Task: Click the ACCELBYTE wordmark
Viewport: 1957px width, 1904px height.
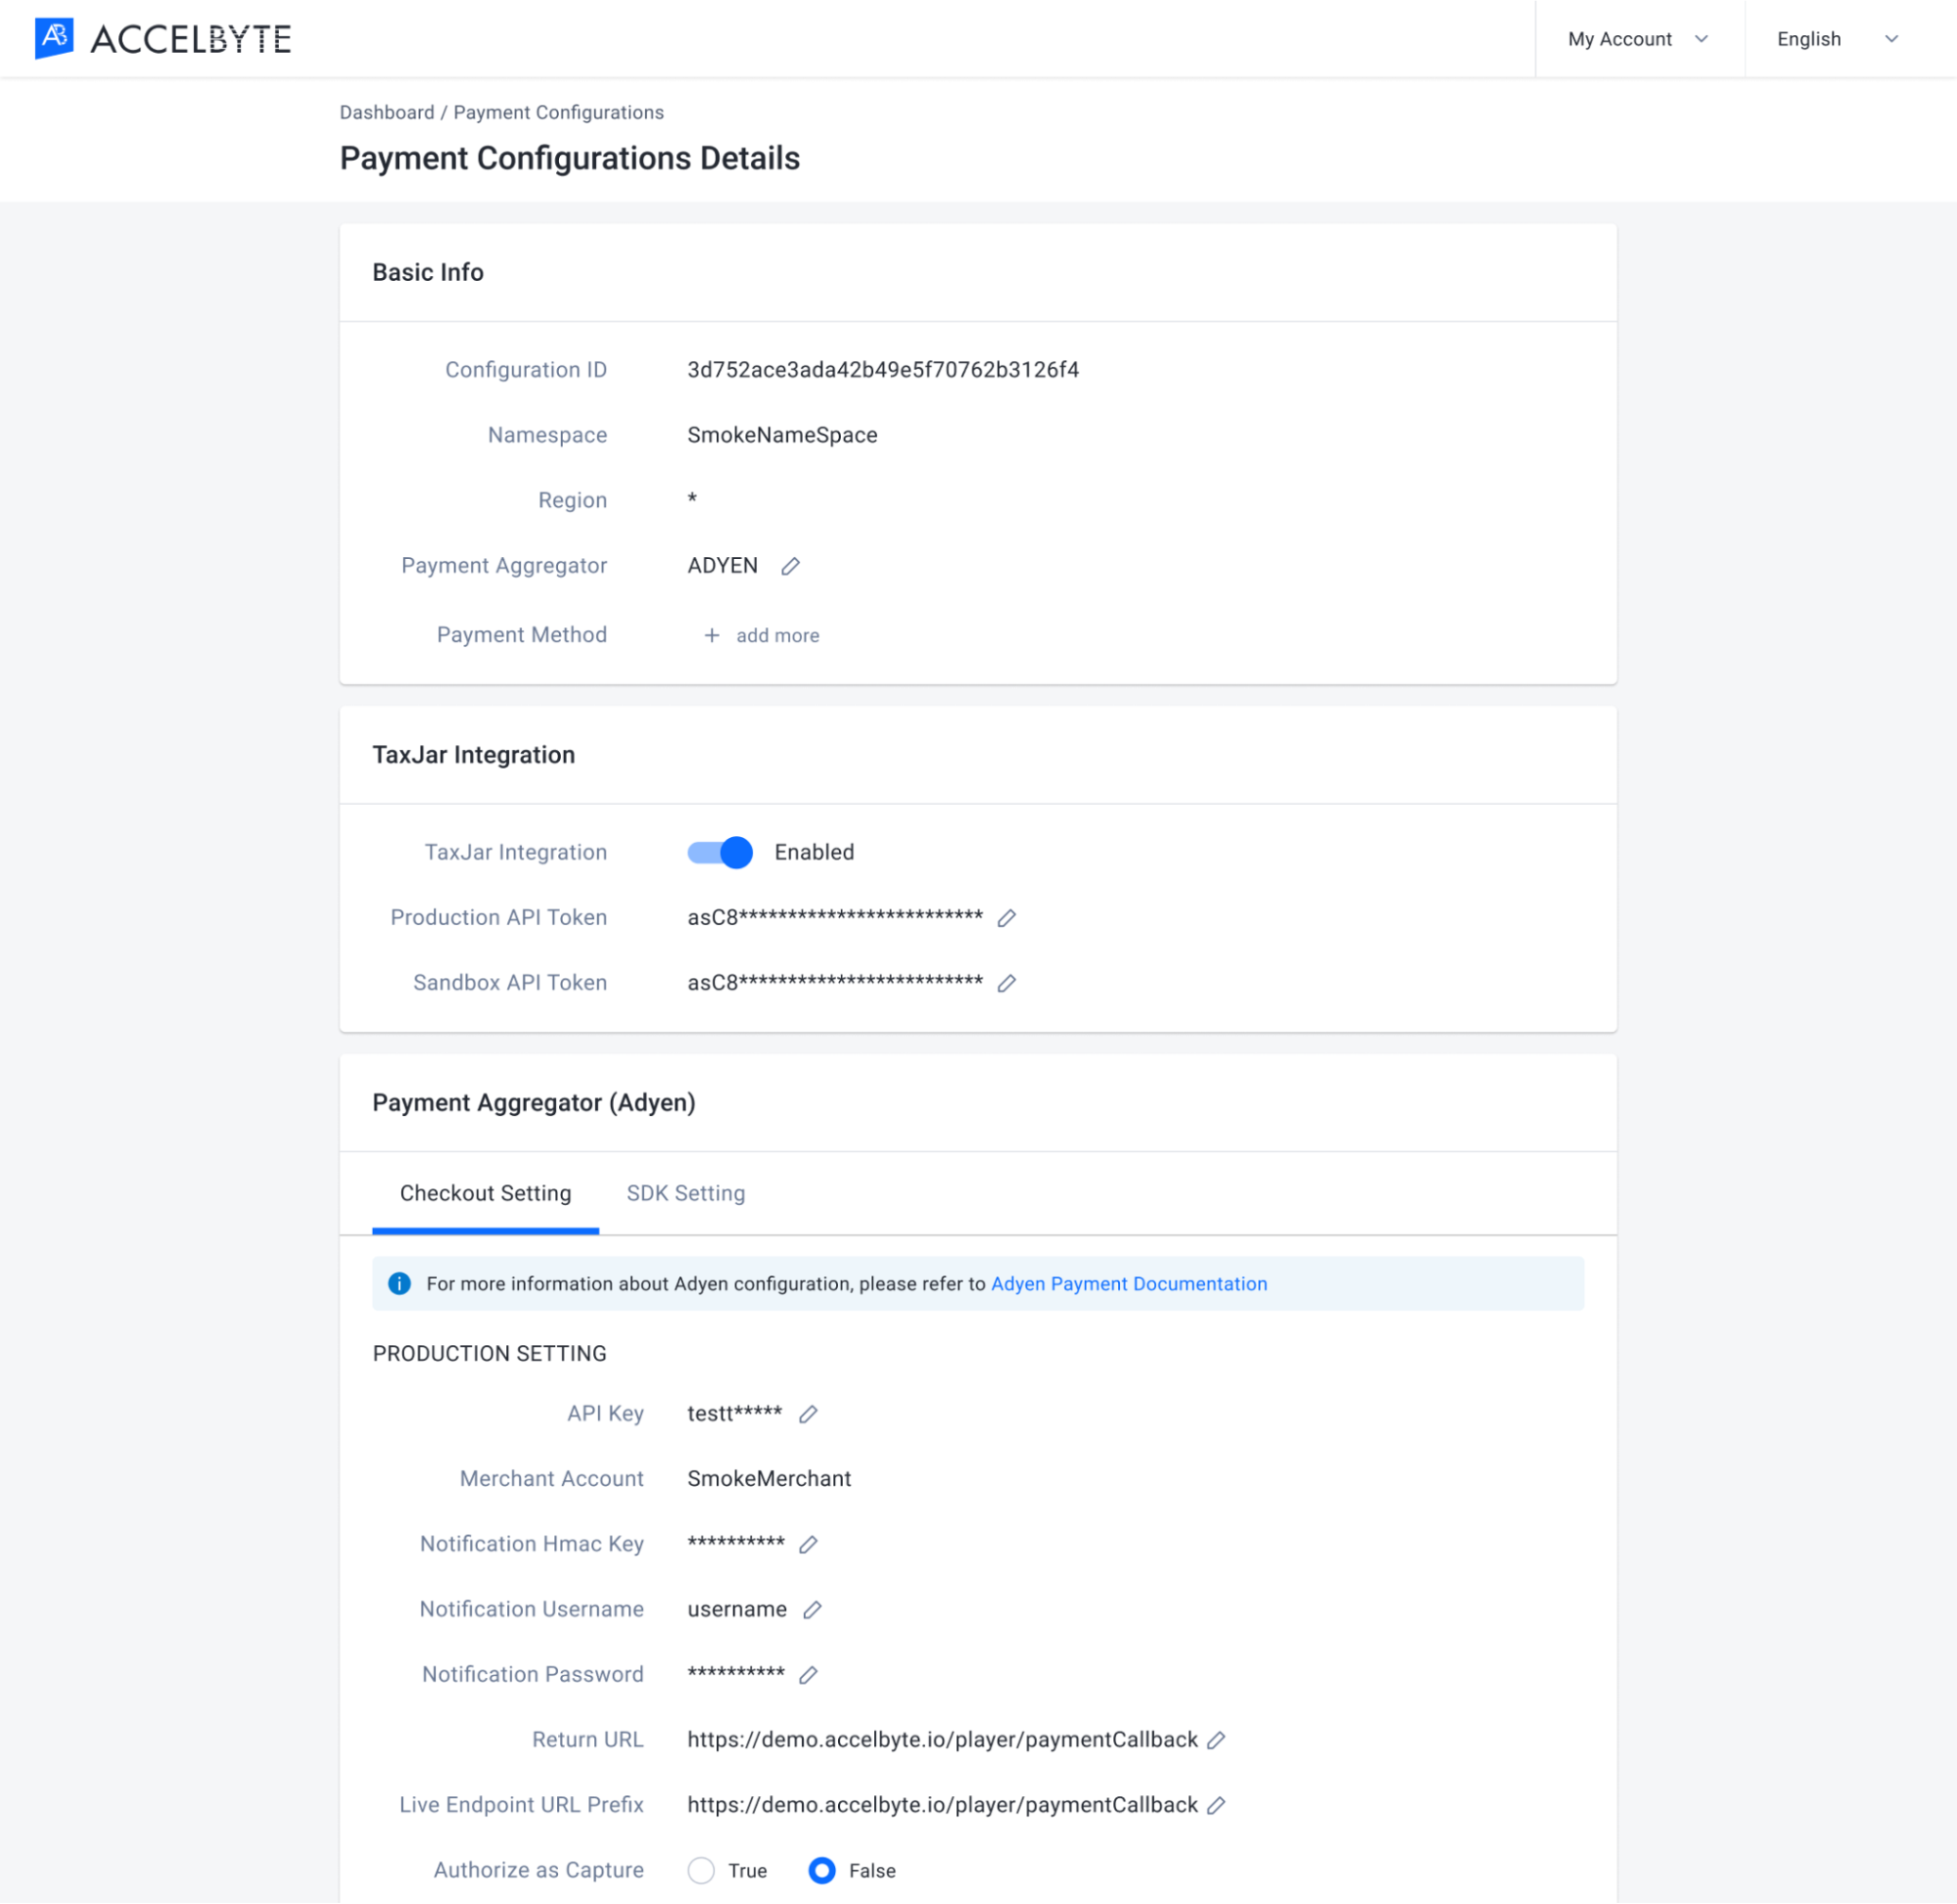Action: tap(191, 39)
